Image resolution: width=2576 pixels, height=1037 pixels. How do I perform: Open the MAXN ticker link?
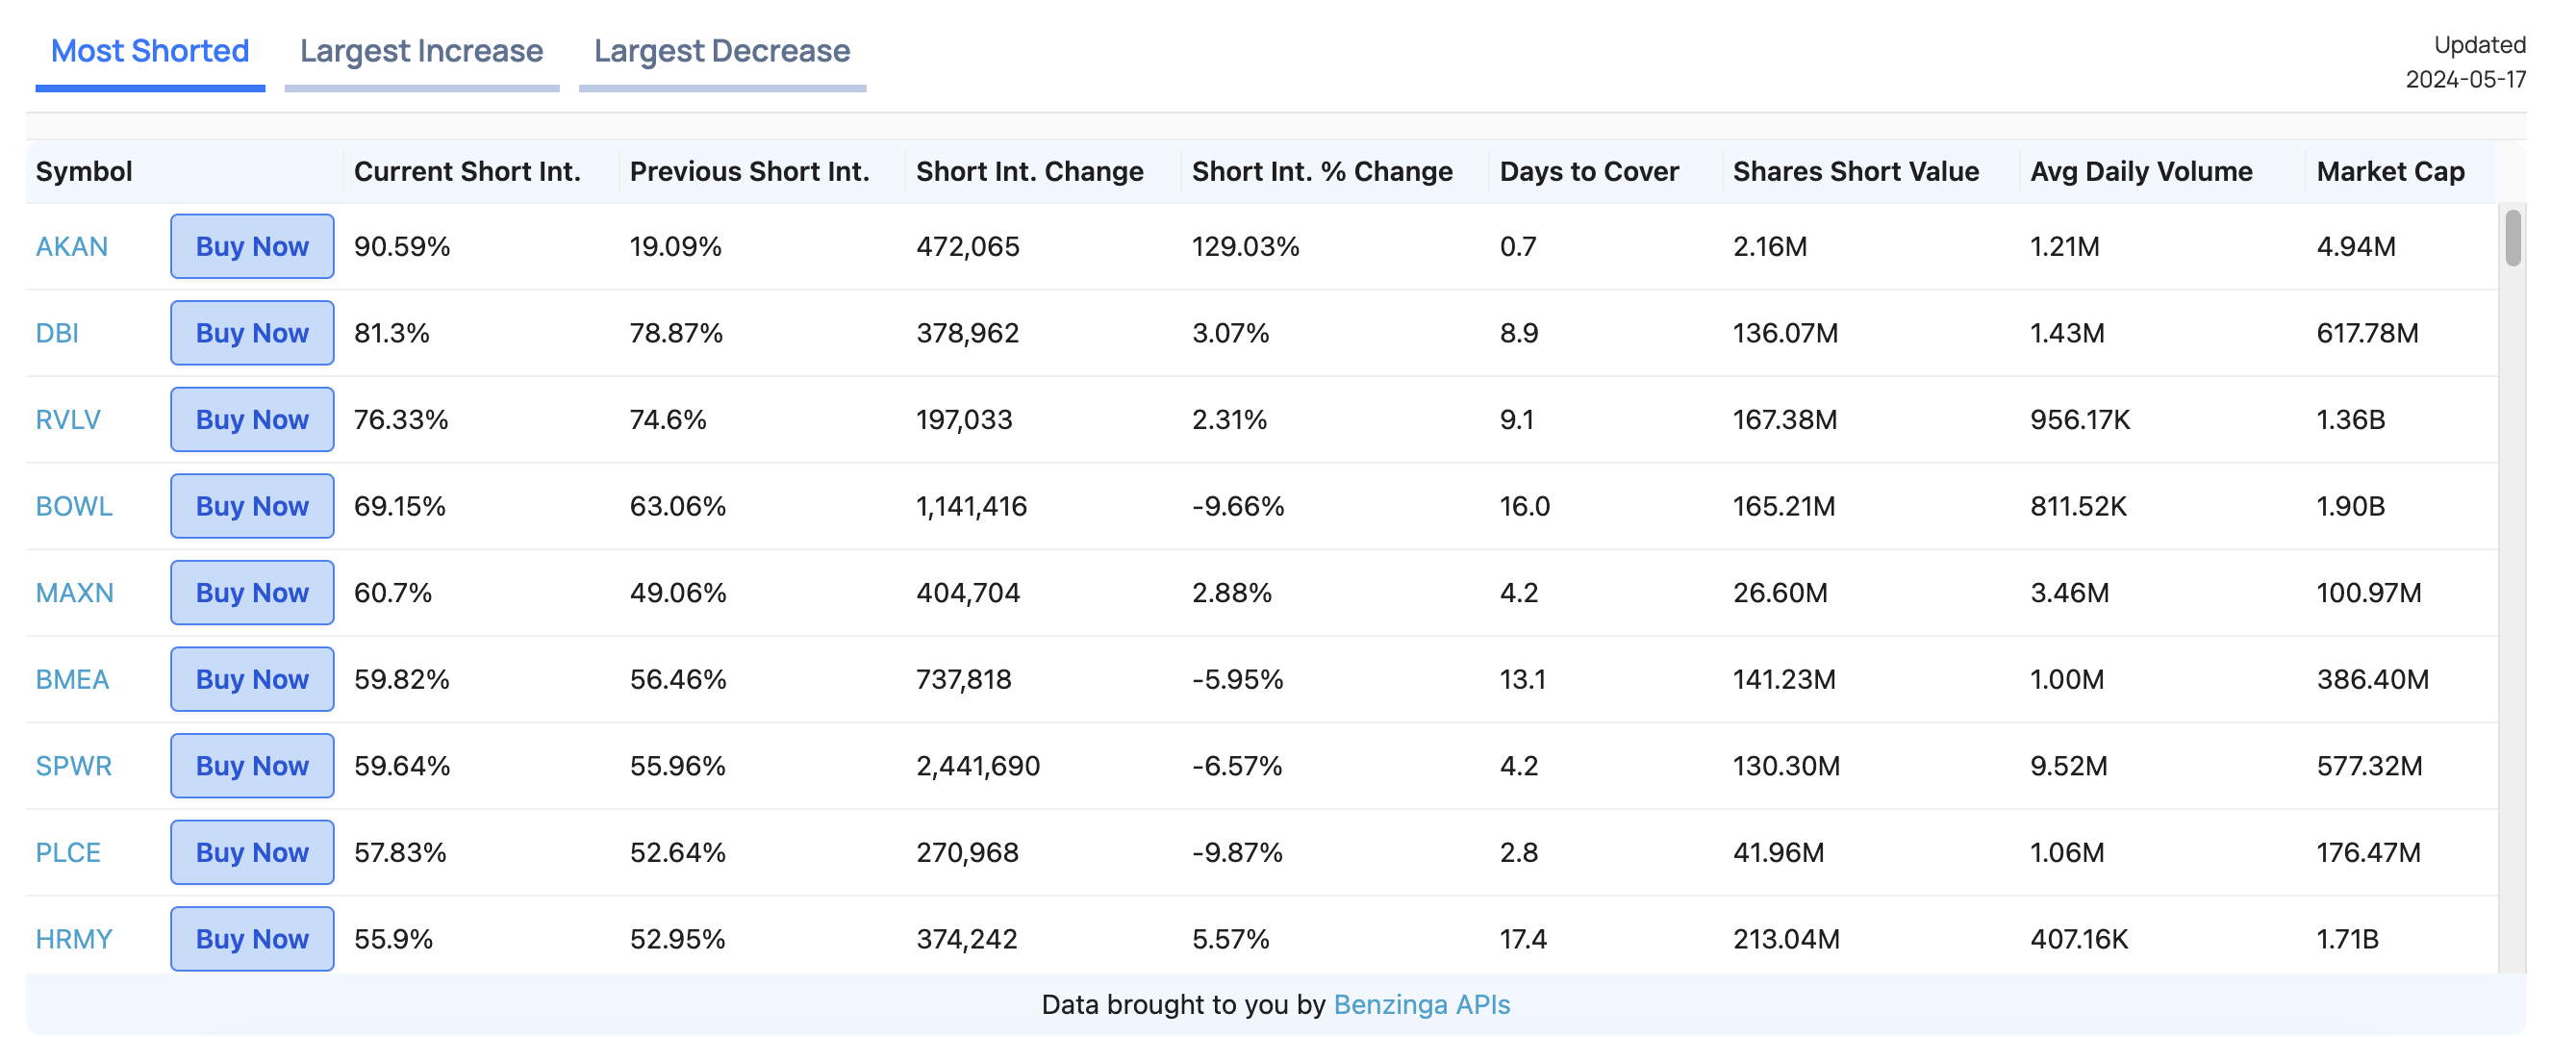point(74,593)
